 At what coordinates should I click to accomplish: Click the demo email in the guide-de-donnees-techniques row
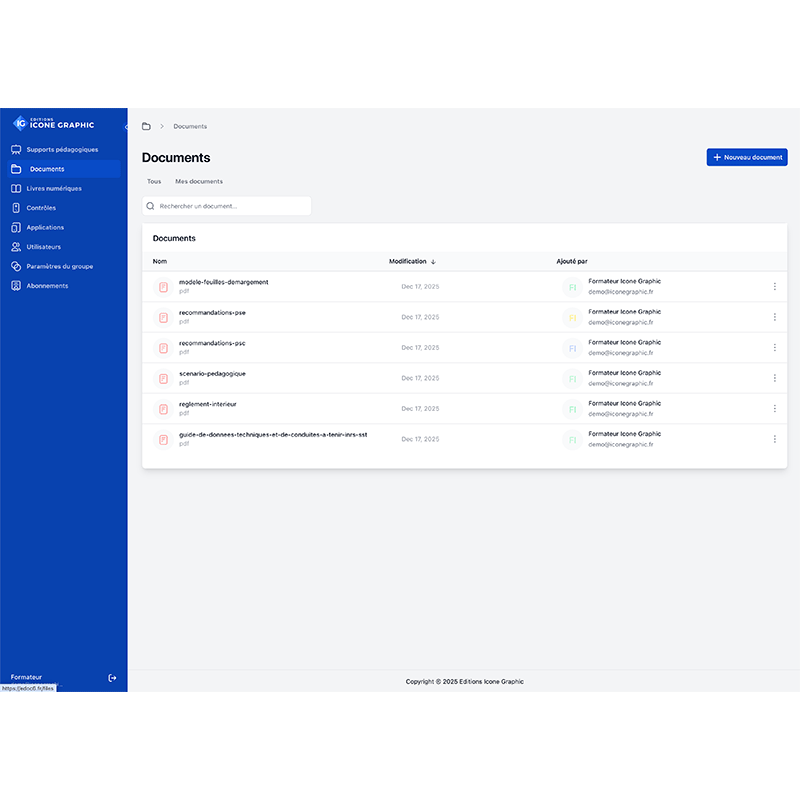(621, 444)
